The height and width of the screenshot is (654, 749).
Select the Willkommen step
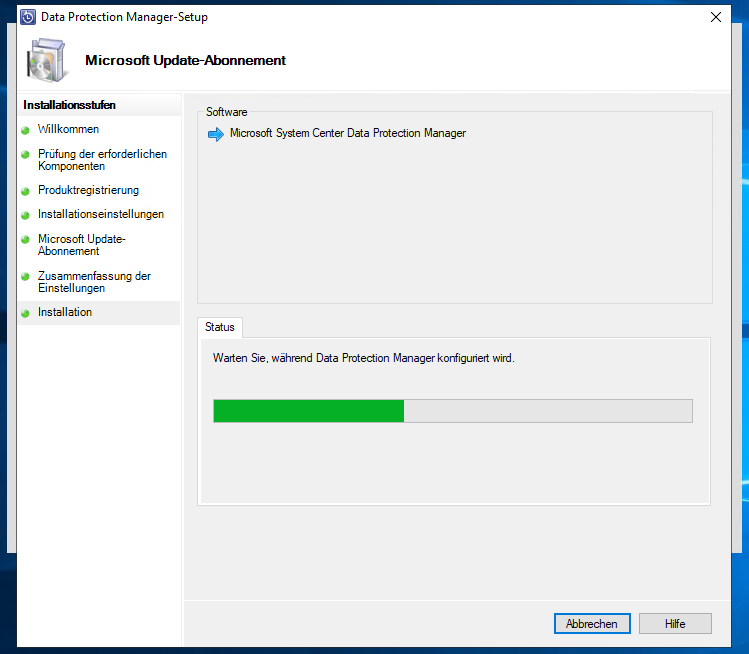pos(68,129)
